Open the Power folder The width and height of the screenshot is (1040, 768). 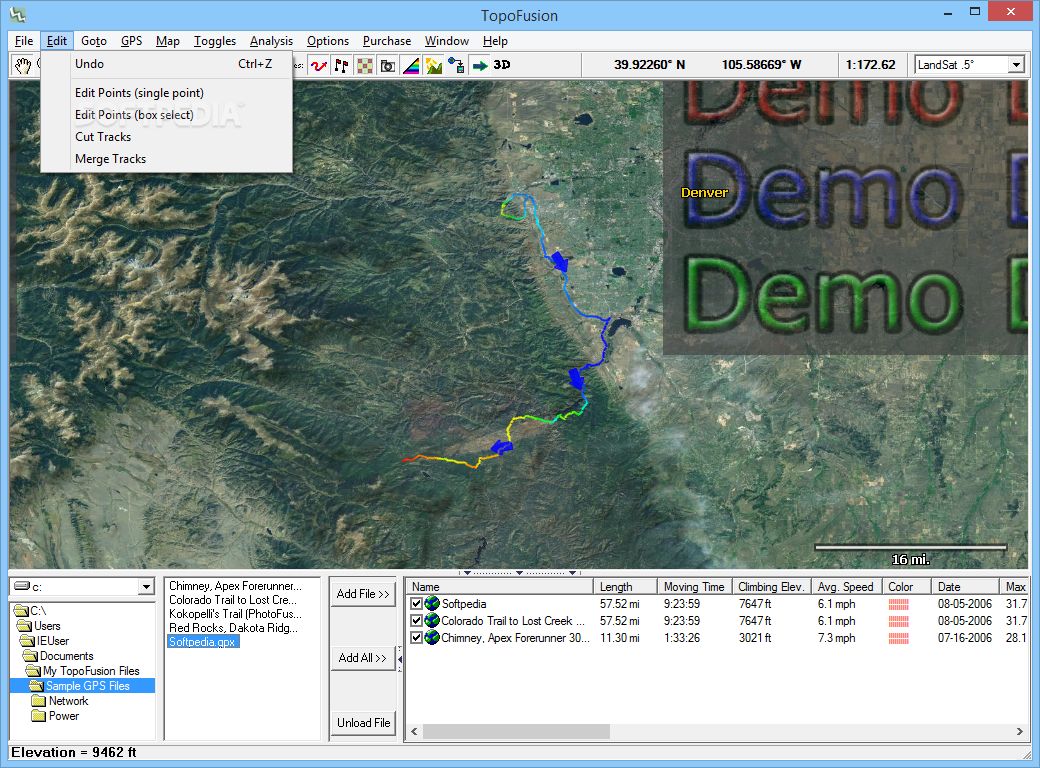[x=56, y=716]
